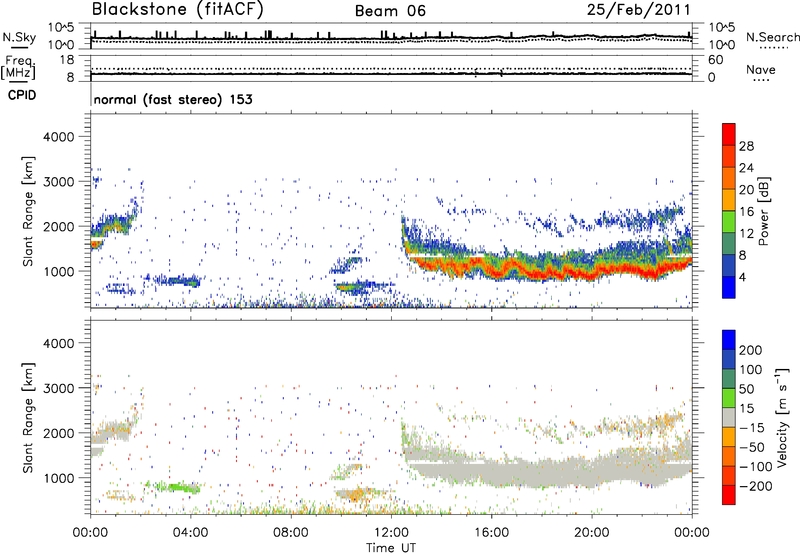Click the "N.Search" legend label
This screenshot has width=800, height=554.
(x=772, y=37)
